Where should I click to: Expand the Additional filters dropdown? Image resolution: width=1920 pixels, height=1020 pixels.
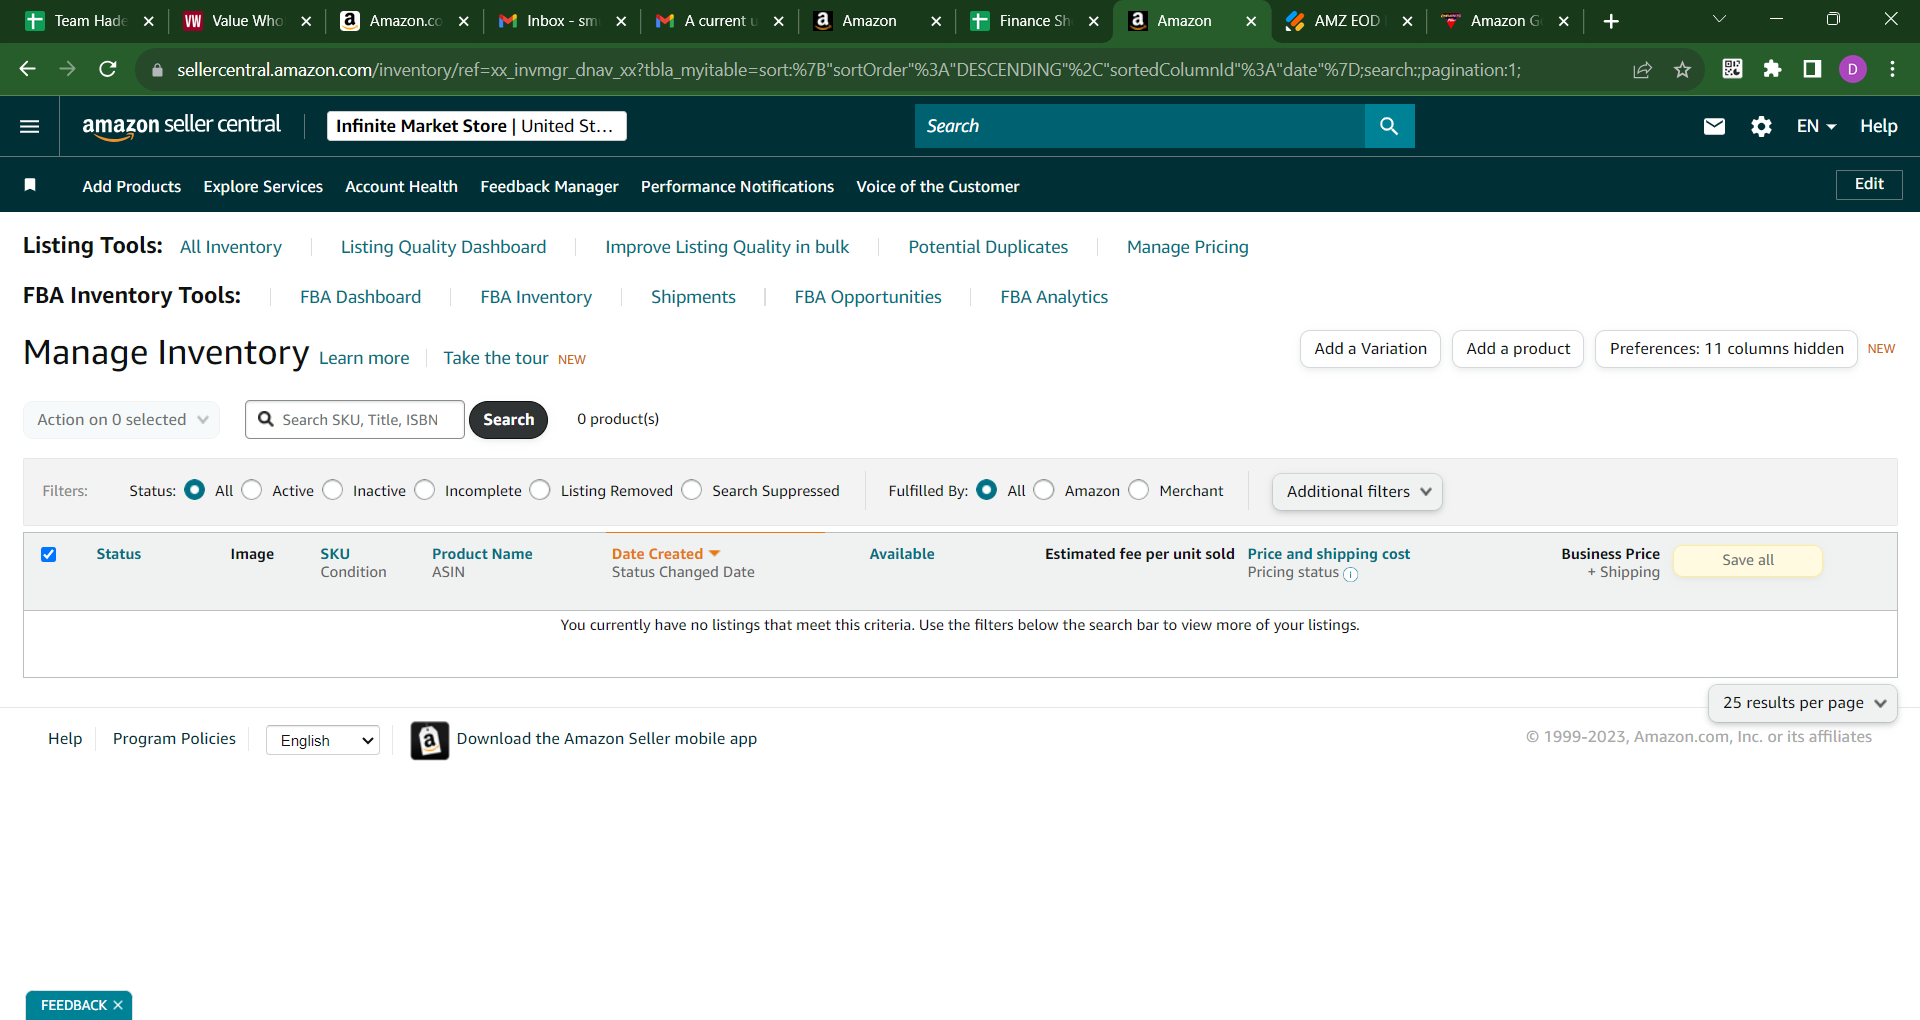tap(1357, 491)
